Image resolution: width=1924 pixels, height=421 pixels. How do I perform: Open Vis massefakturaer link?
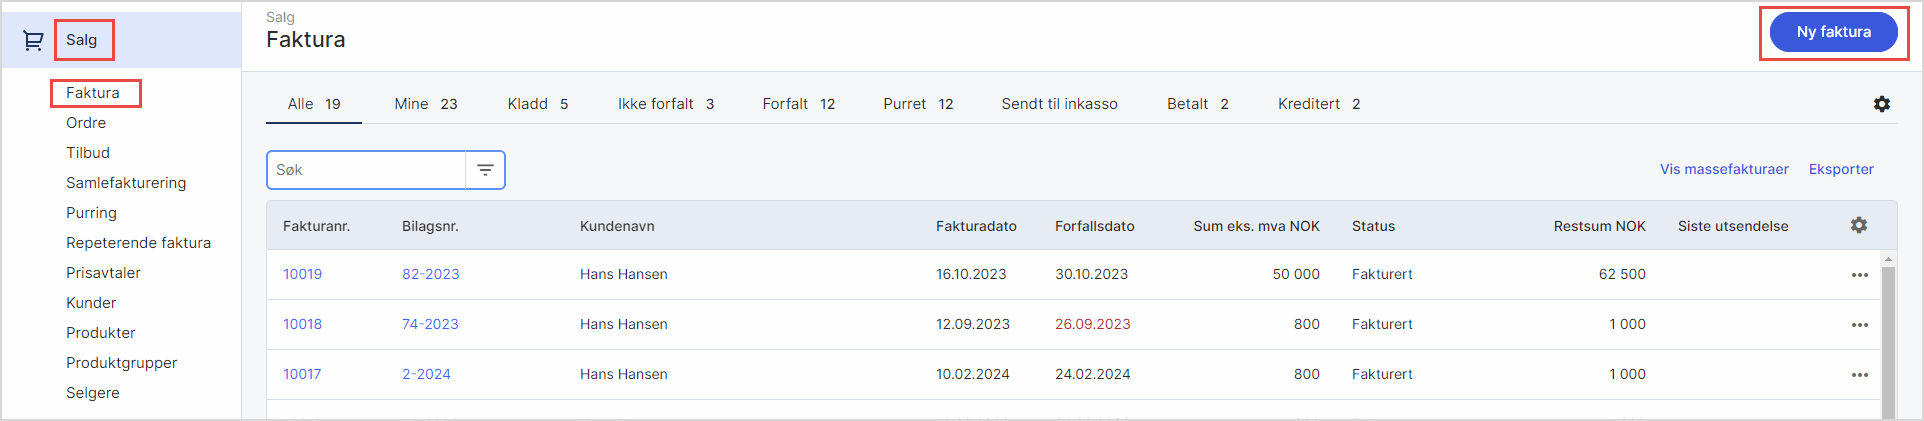pos(1724,169)
